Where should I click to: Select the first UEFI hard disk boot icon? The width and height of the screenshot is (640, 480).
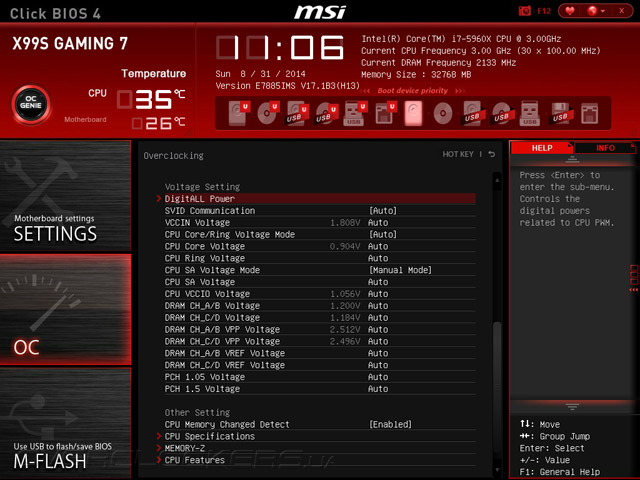click(x=238, y=113)
